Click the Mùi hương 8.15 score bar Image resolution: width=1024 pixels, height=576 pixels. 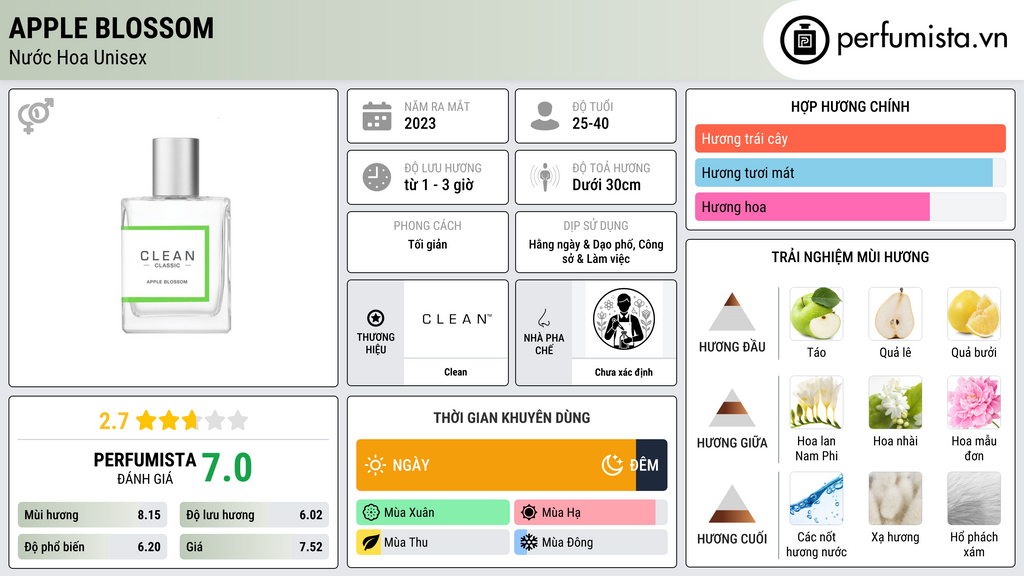coord(92,515)
